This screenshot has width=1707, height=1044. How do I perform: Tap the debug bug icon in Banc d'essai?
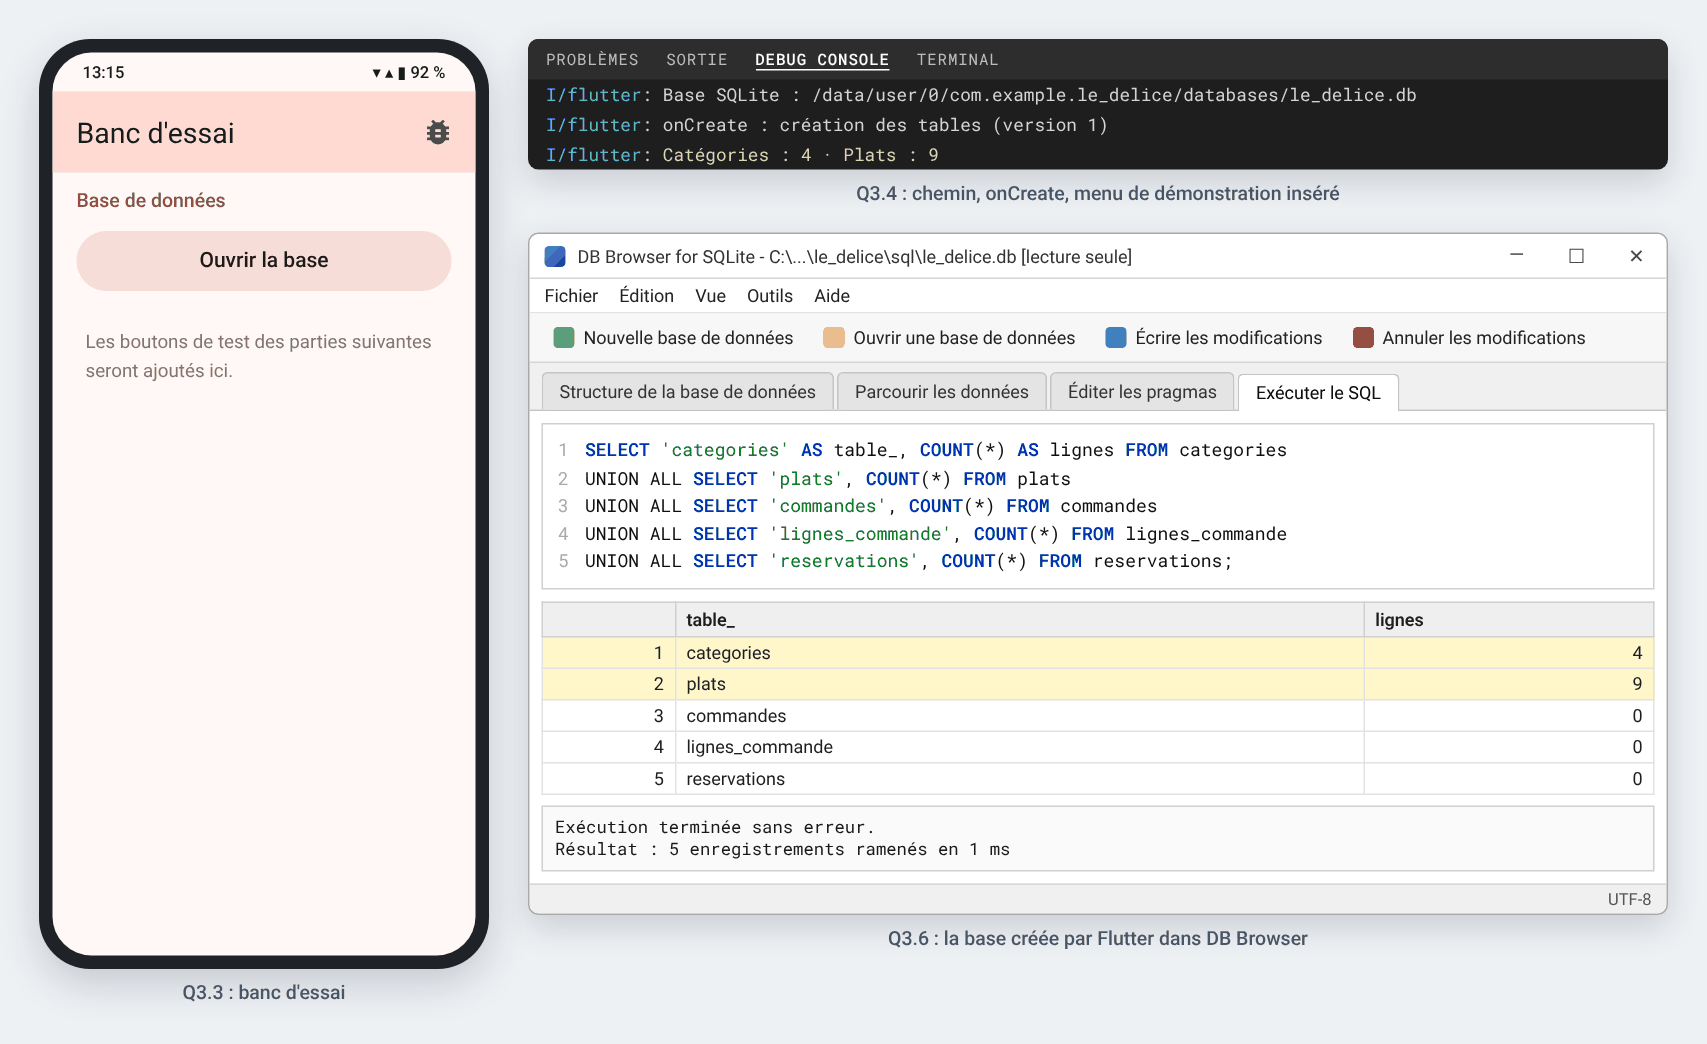(x=437, y=133)
